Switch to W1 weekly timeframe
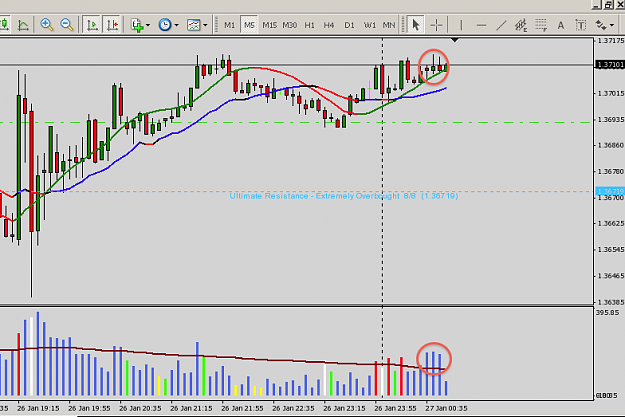The width and height of the screenshot is (625, 417). click(369, 25)
